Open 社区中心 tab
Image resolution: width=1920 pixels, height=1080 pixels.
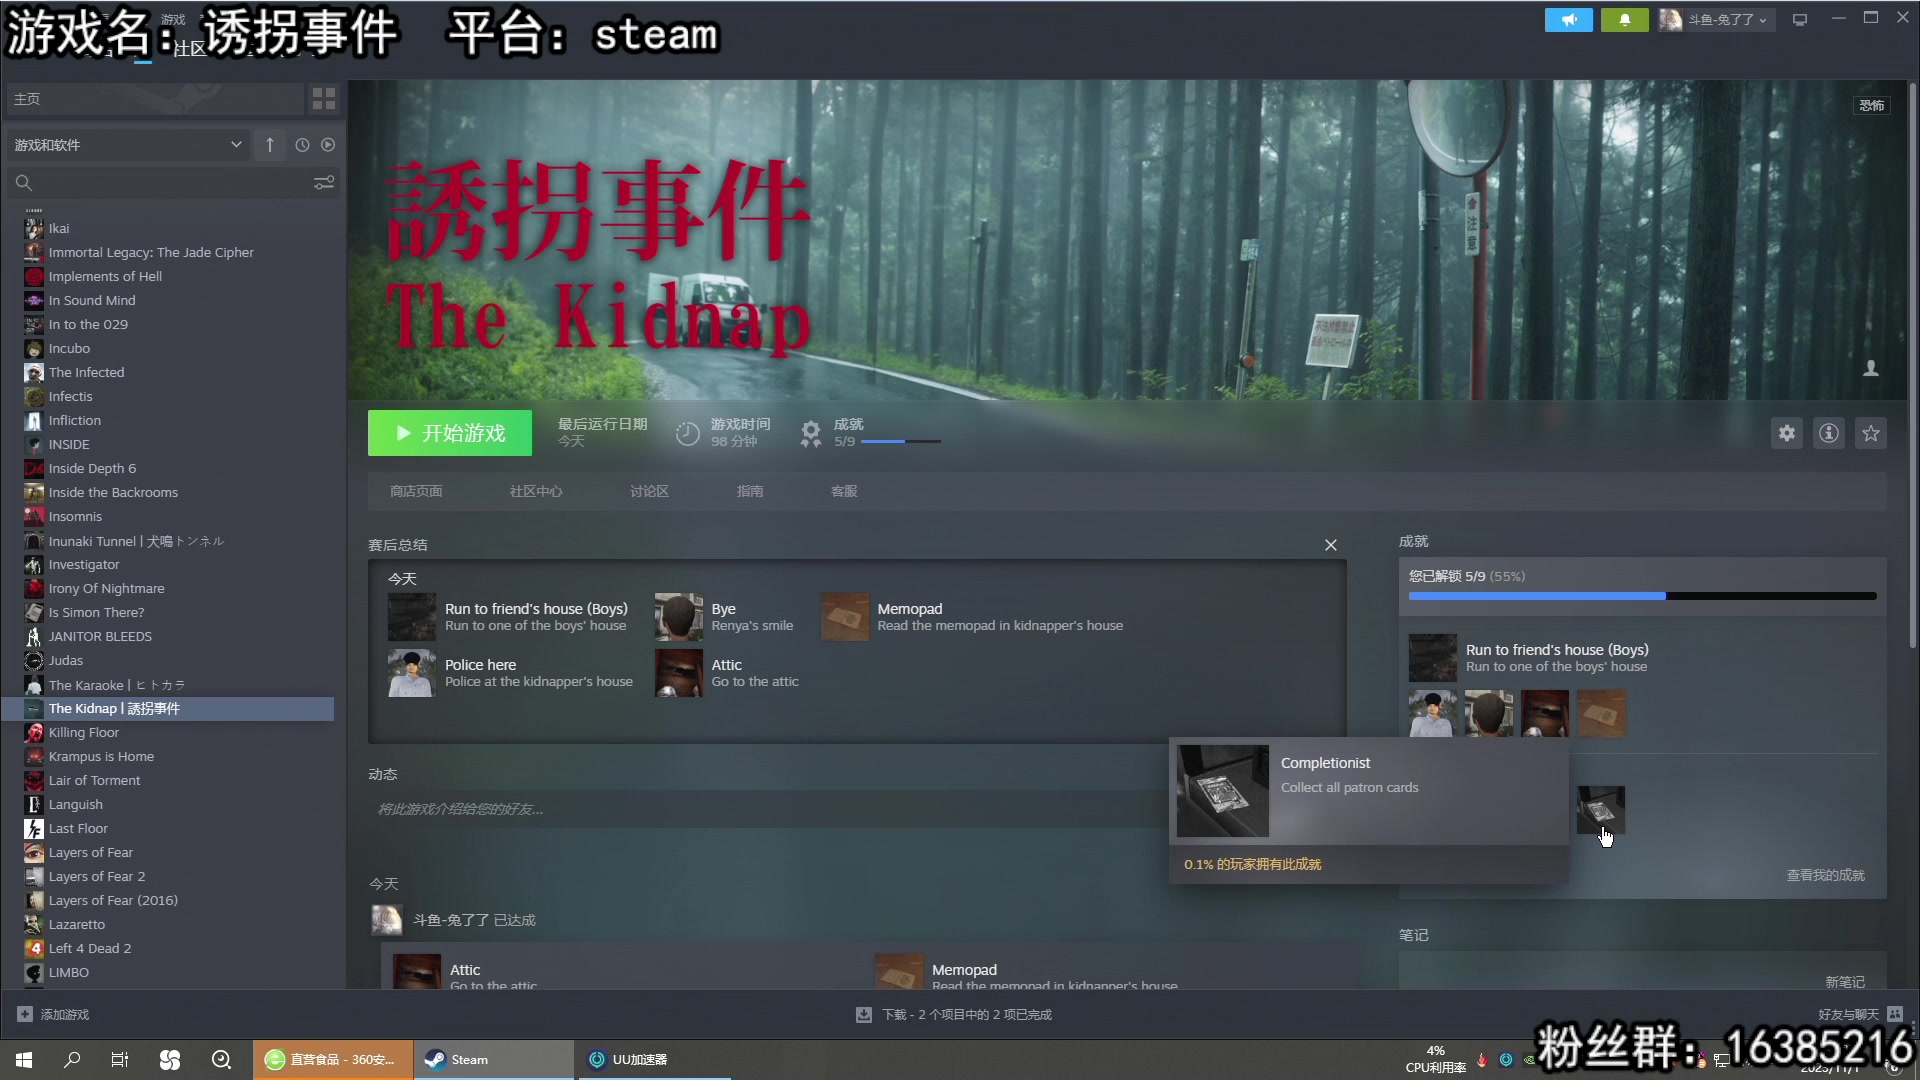[536, 491]
